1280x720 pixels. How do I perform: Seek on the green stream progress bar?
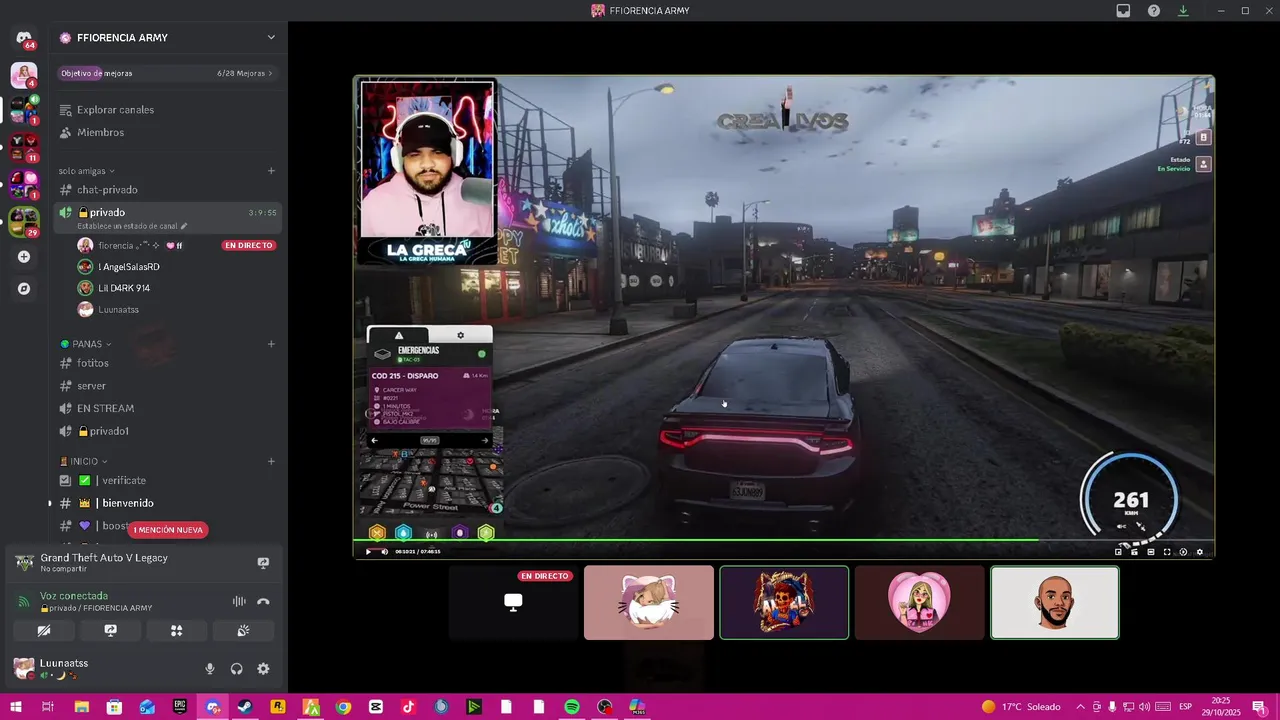[784, 541]
